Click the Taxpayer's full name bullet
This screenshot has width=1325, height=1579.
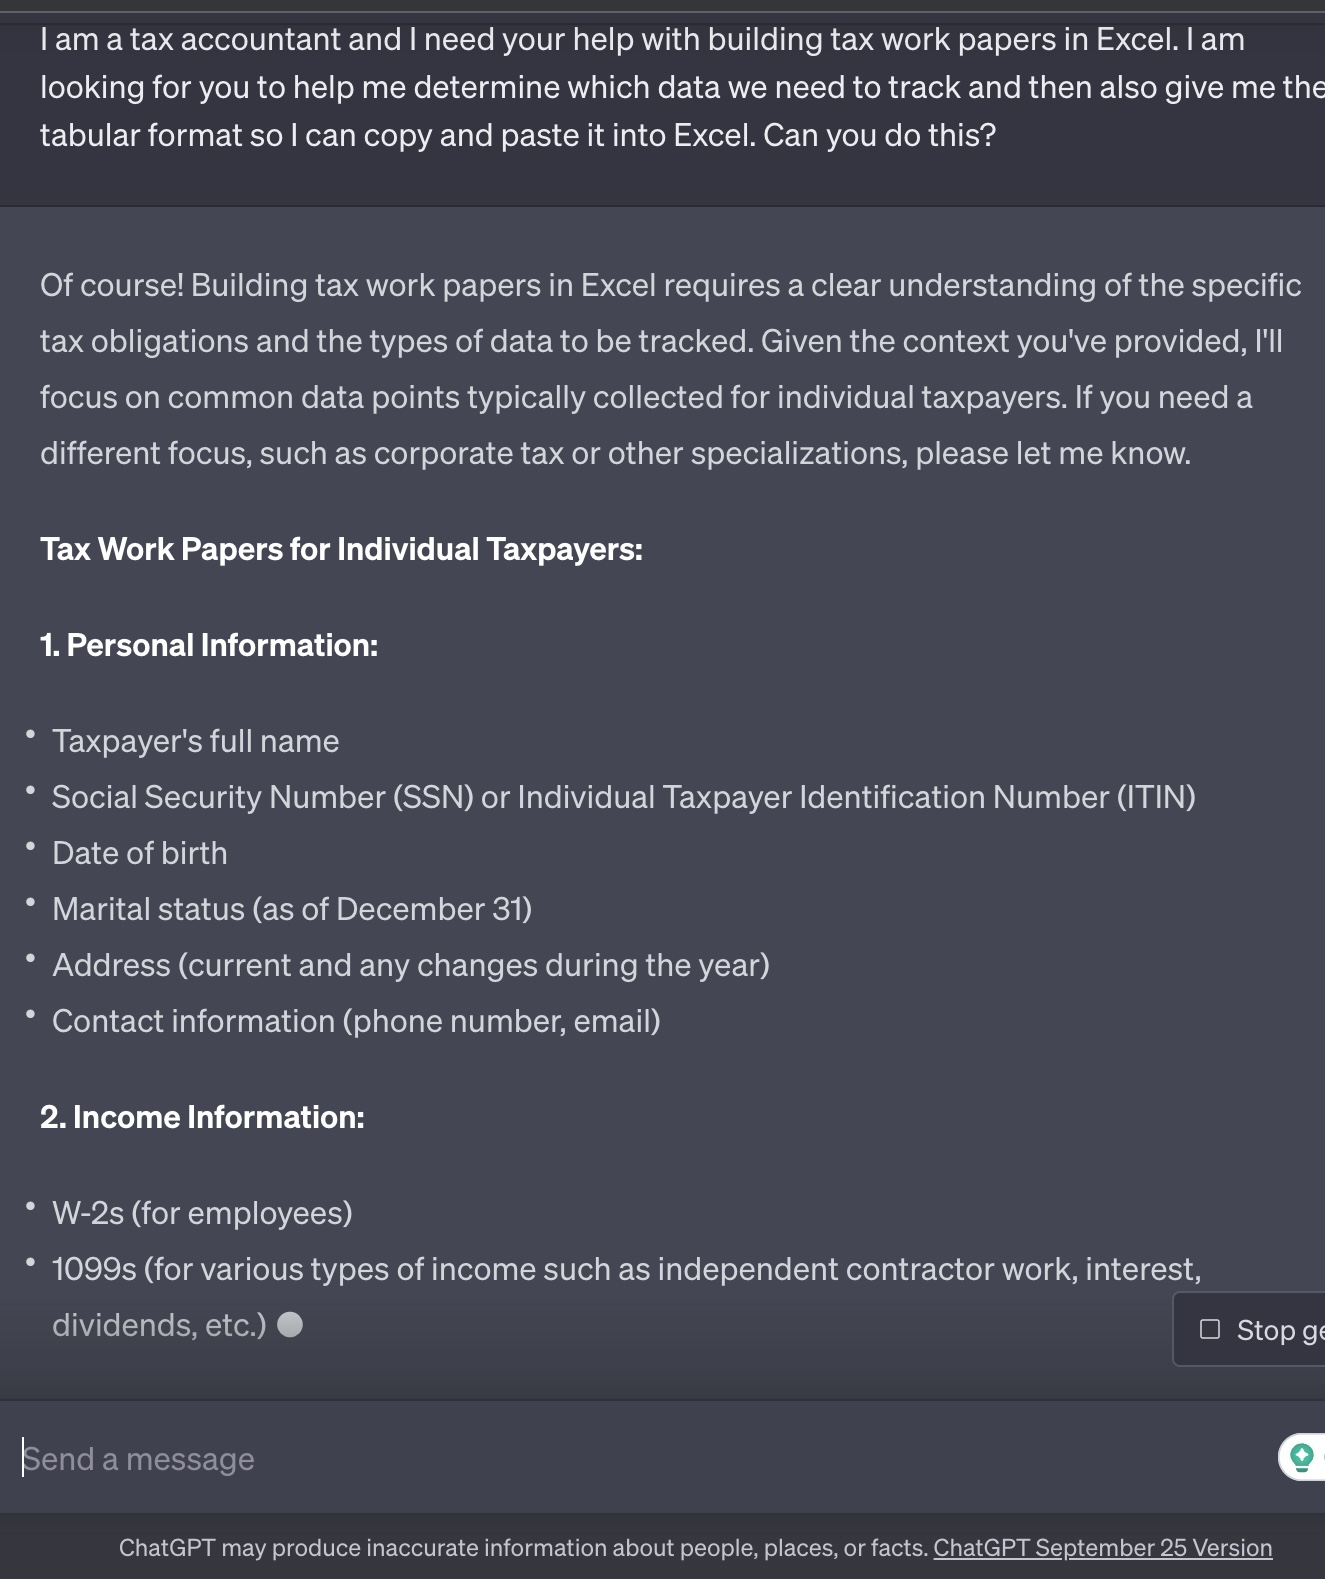tap(195, 741)
